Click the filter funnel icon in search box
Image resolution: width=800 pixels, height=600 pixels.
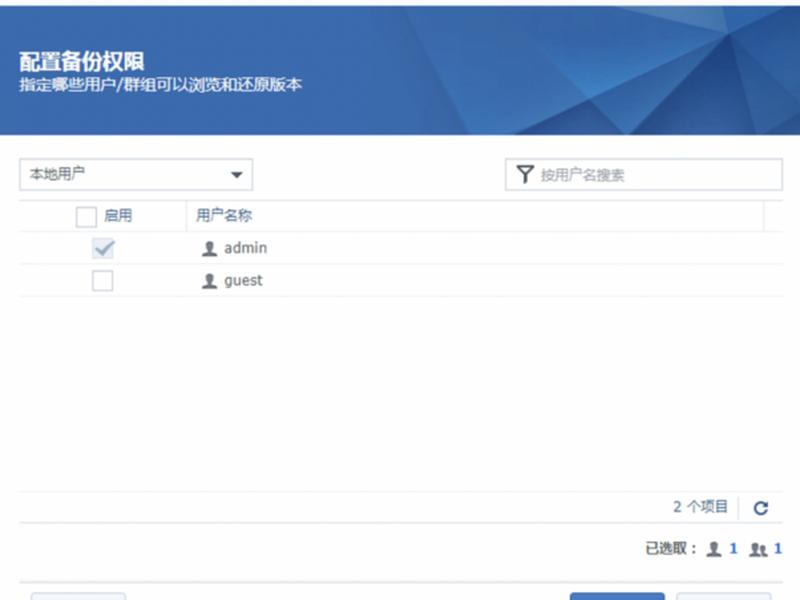[x=524, y=174]
